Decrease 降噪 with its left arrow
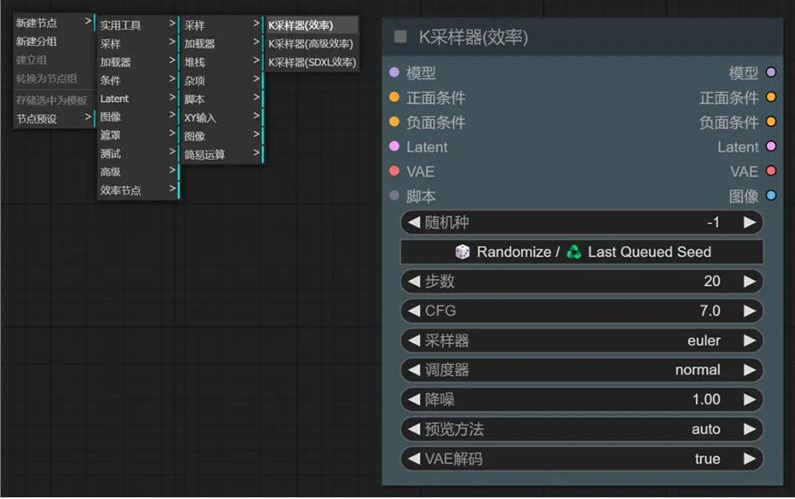 414,400
